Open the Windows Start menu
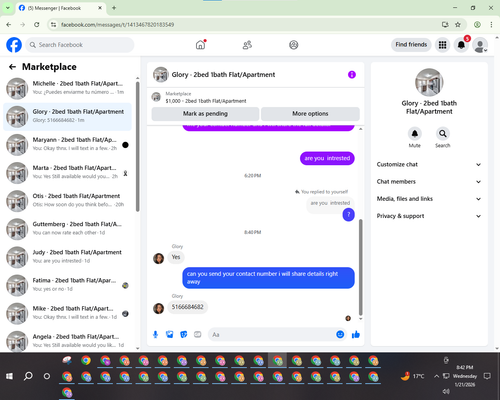The image size is (500, 400). (x=9, y=376)
